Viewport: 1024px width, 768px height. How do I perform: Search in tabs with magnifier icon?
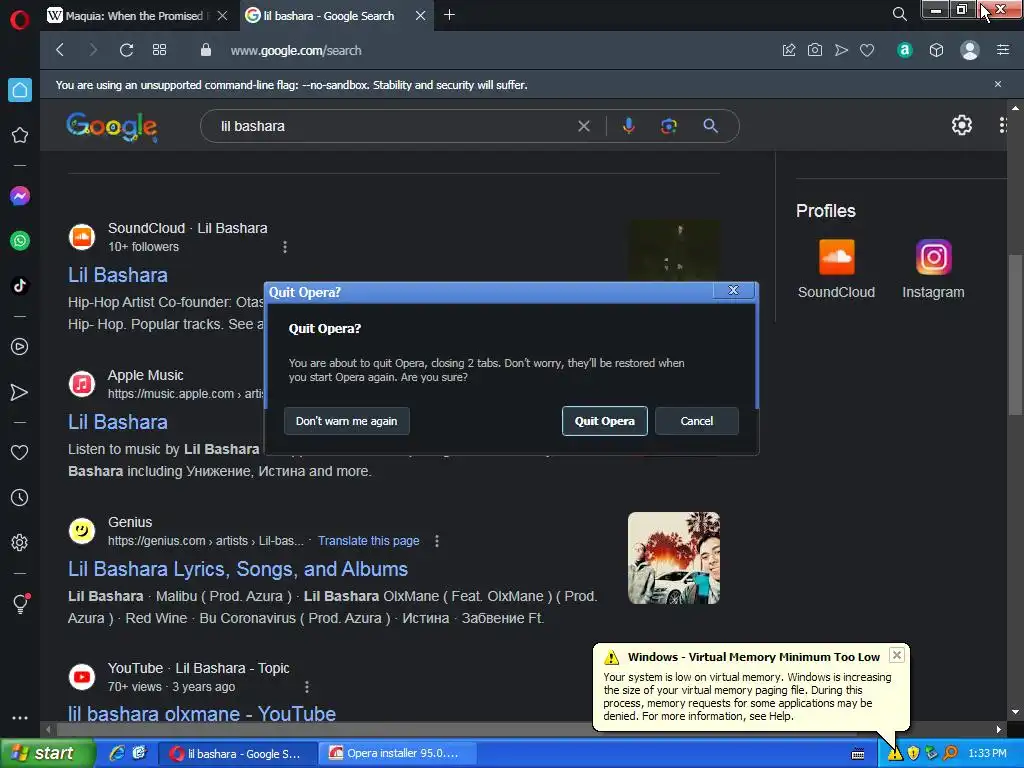(899, 14)
